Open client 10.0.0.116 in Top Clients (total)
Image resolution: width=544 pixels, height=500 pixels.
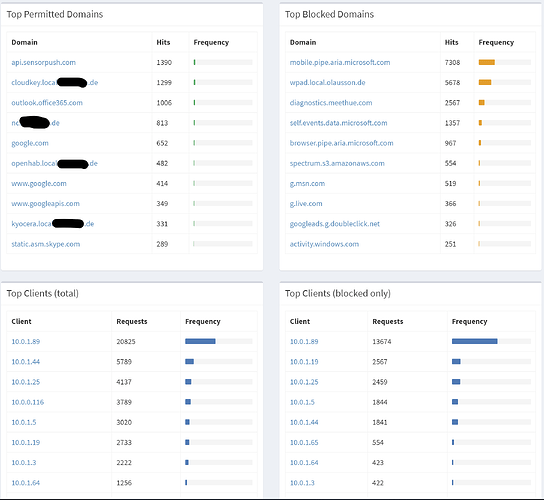[28, 402]
